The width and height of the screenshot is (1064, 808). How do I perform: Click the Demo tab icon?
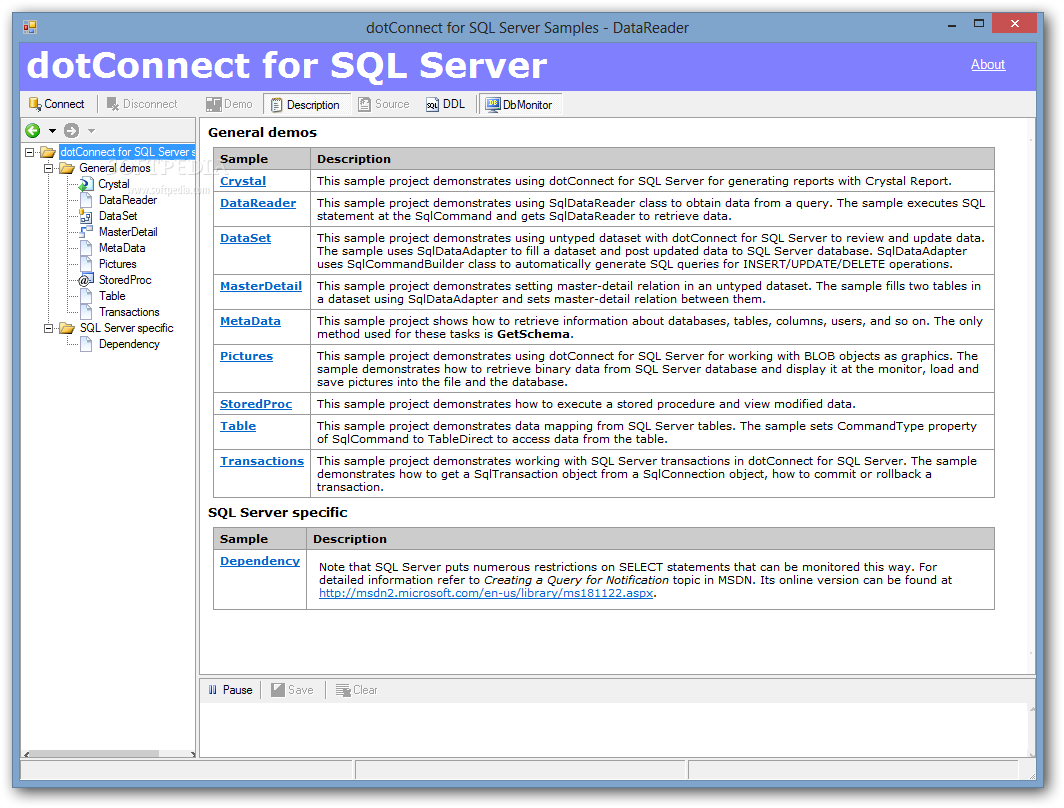tap(214, 104)
